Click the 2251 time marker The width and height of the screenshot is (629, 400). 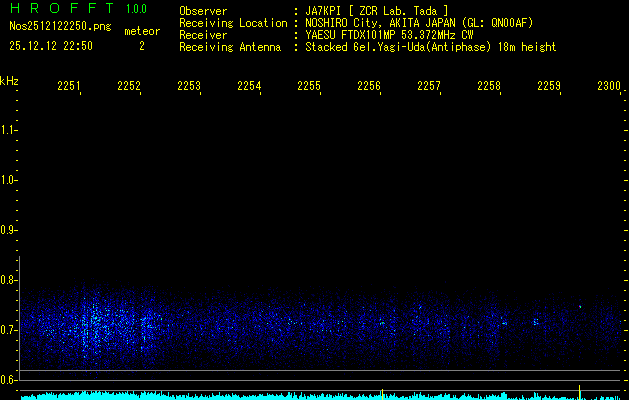coord(69,87)
